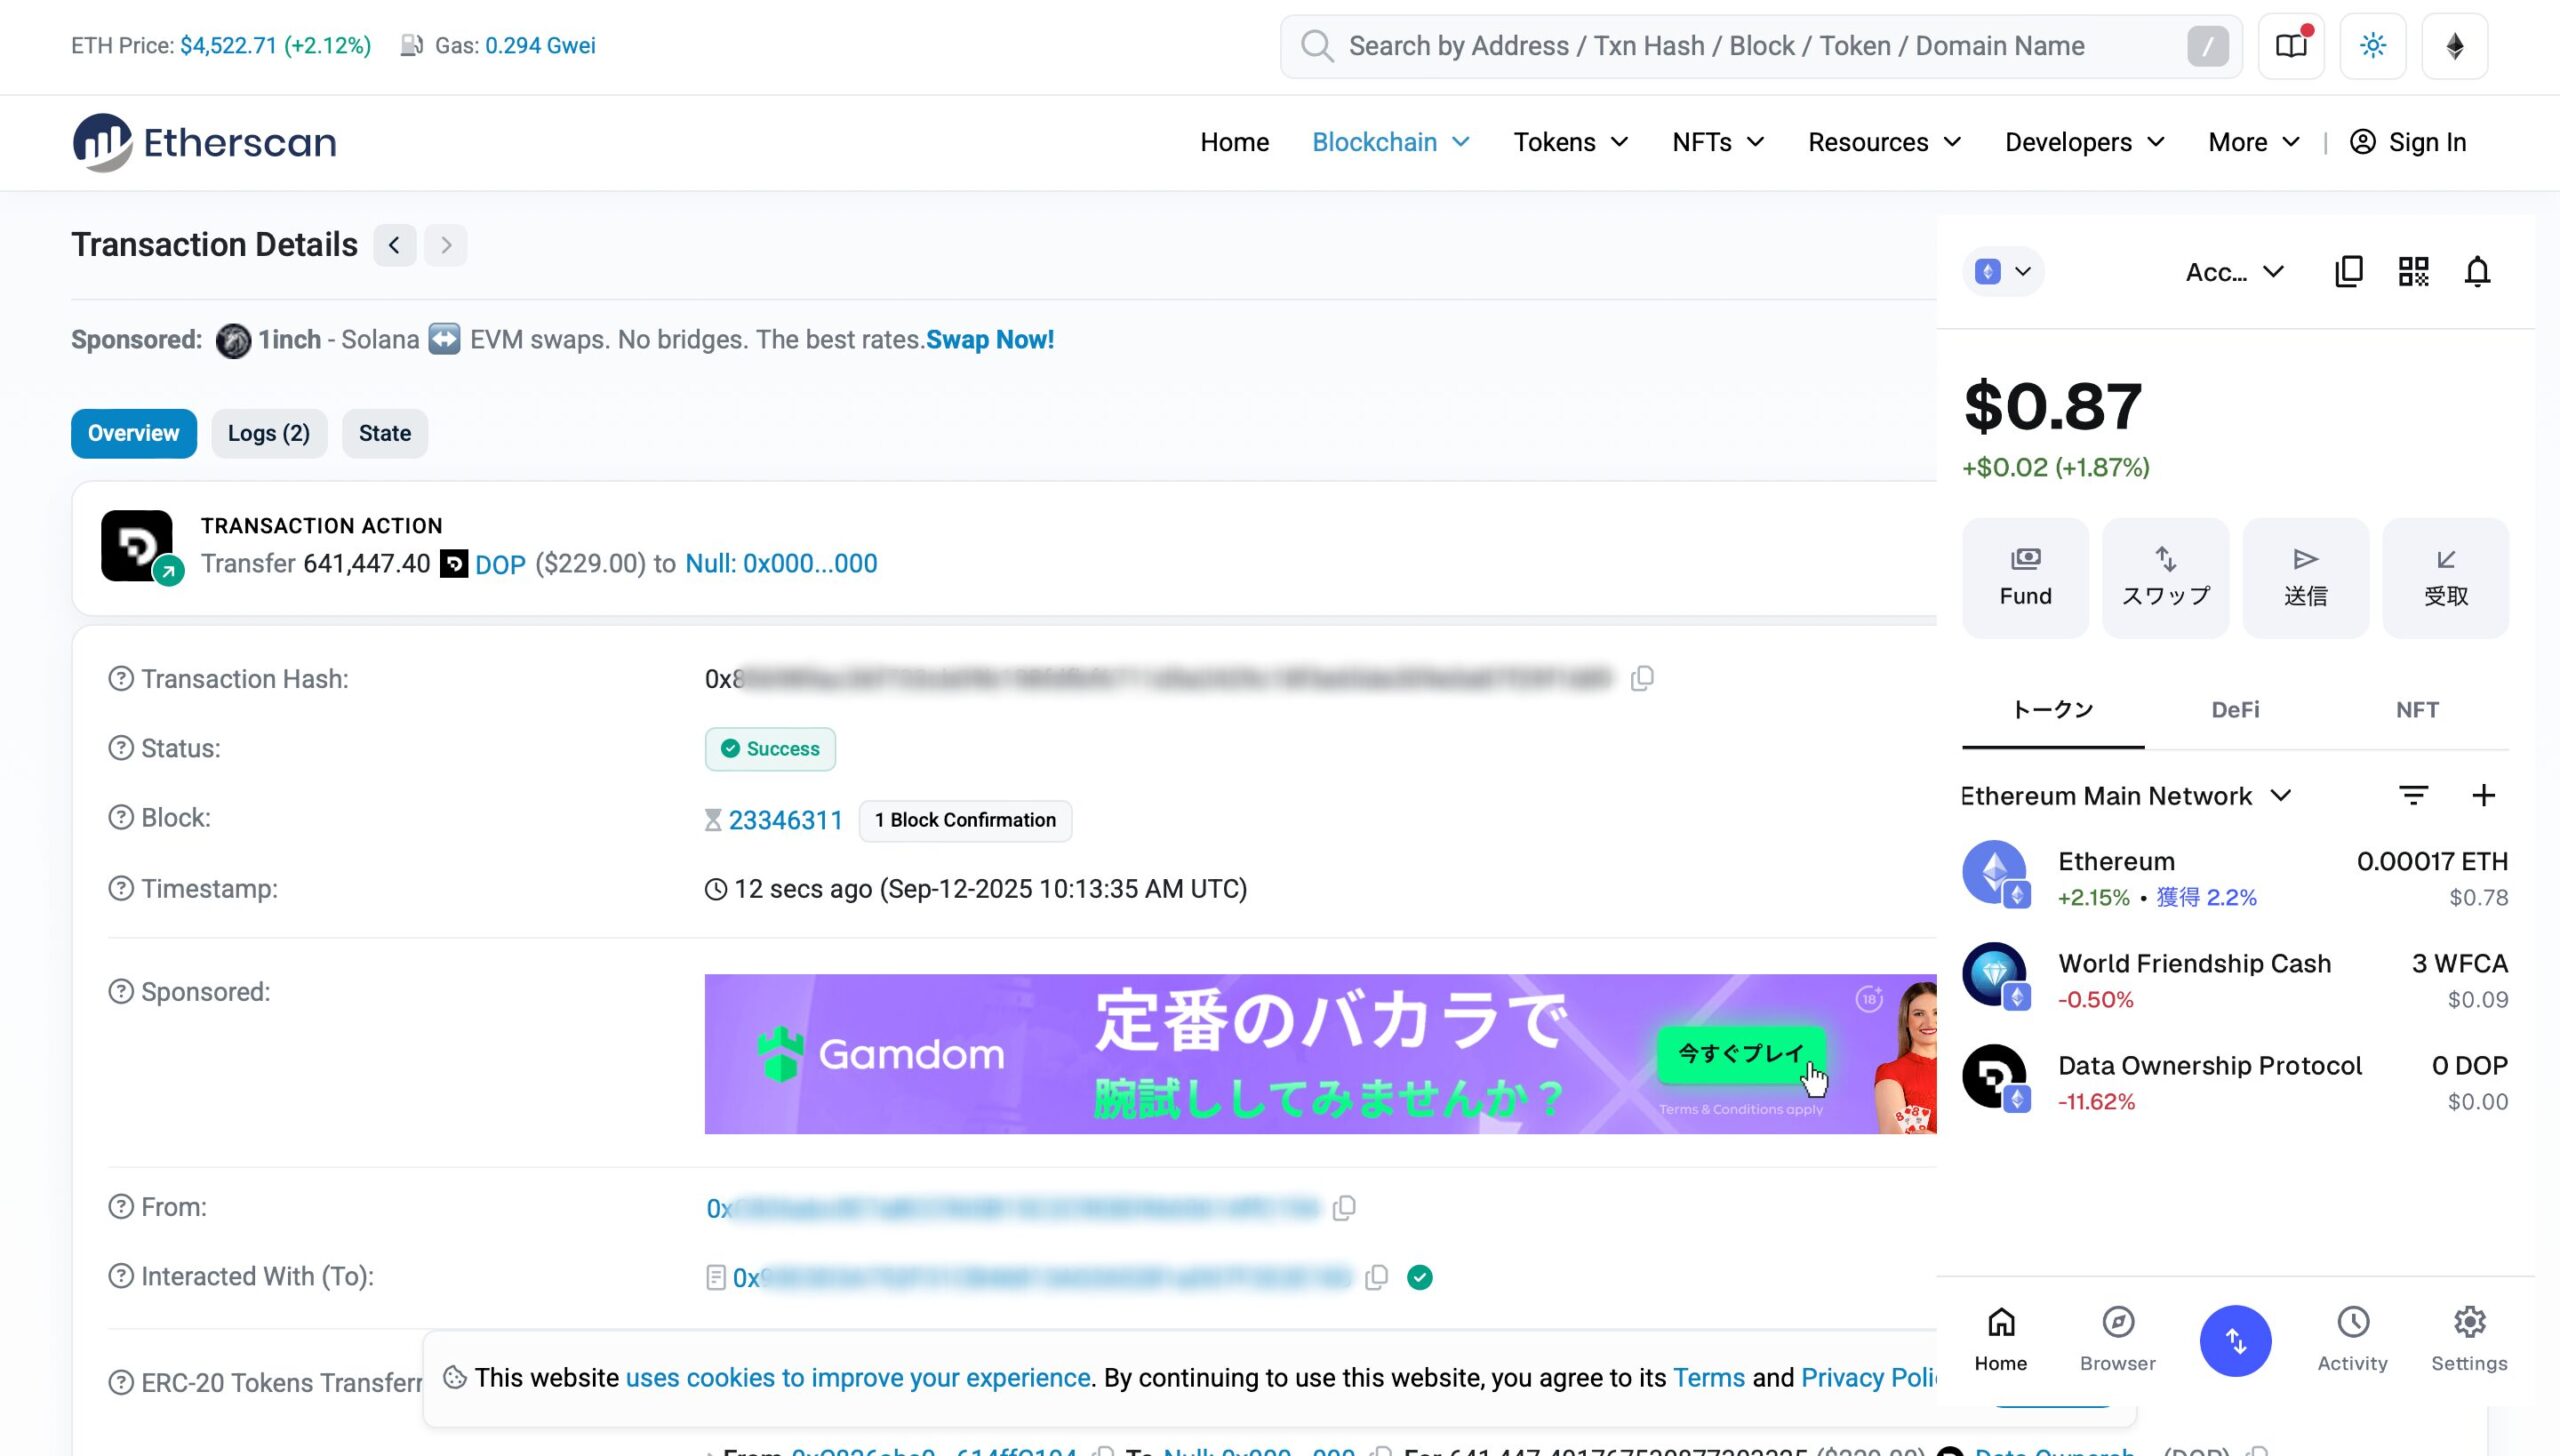Go to previous transaction arrow
This screenshot has width=2560, height=1456.
394,245
